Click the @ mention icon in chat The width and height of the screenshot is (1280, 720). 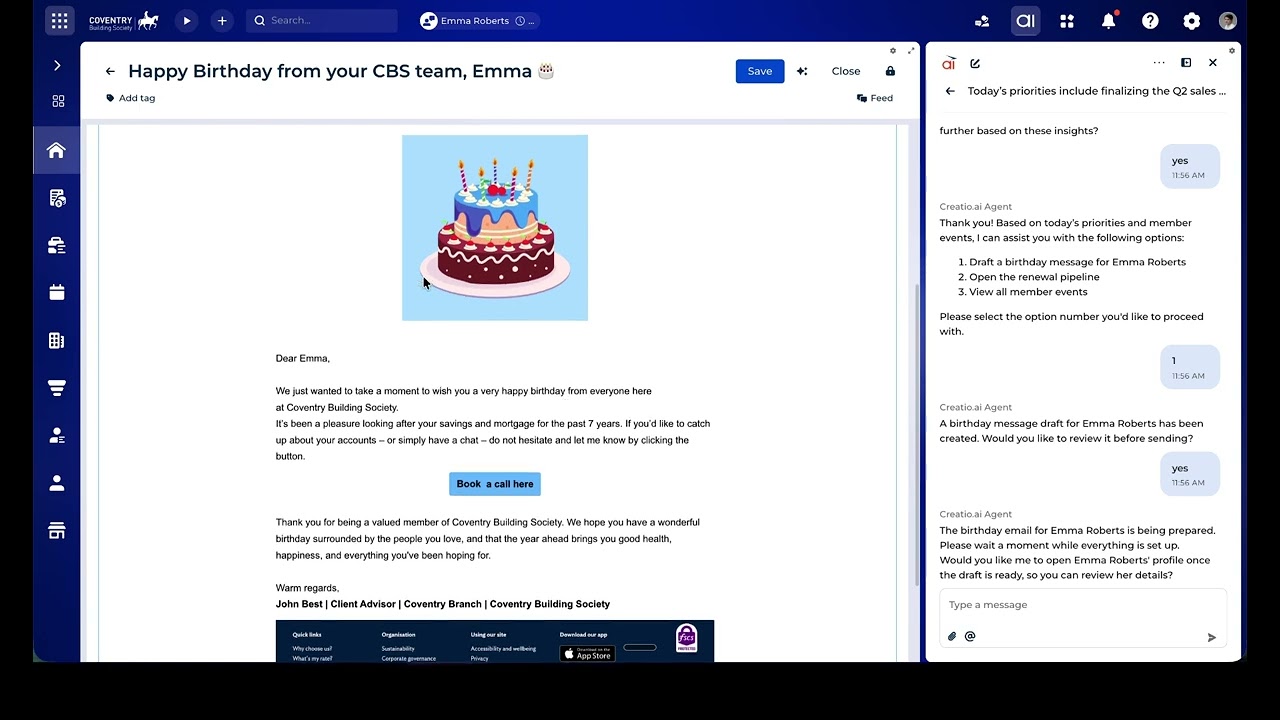(x=970, y=636)
